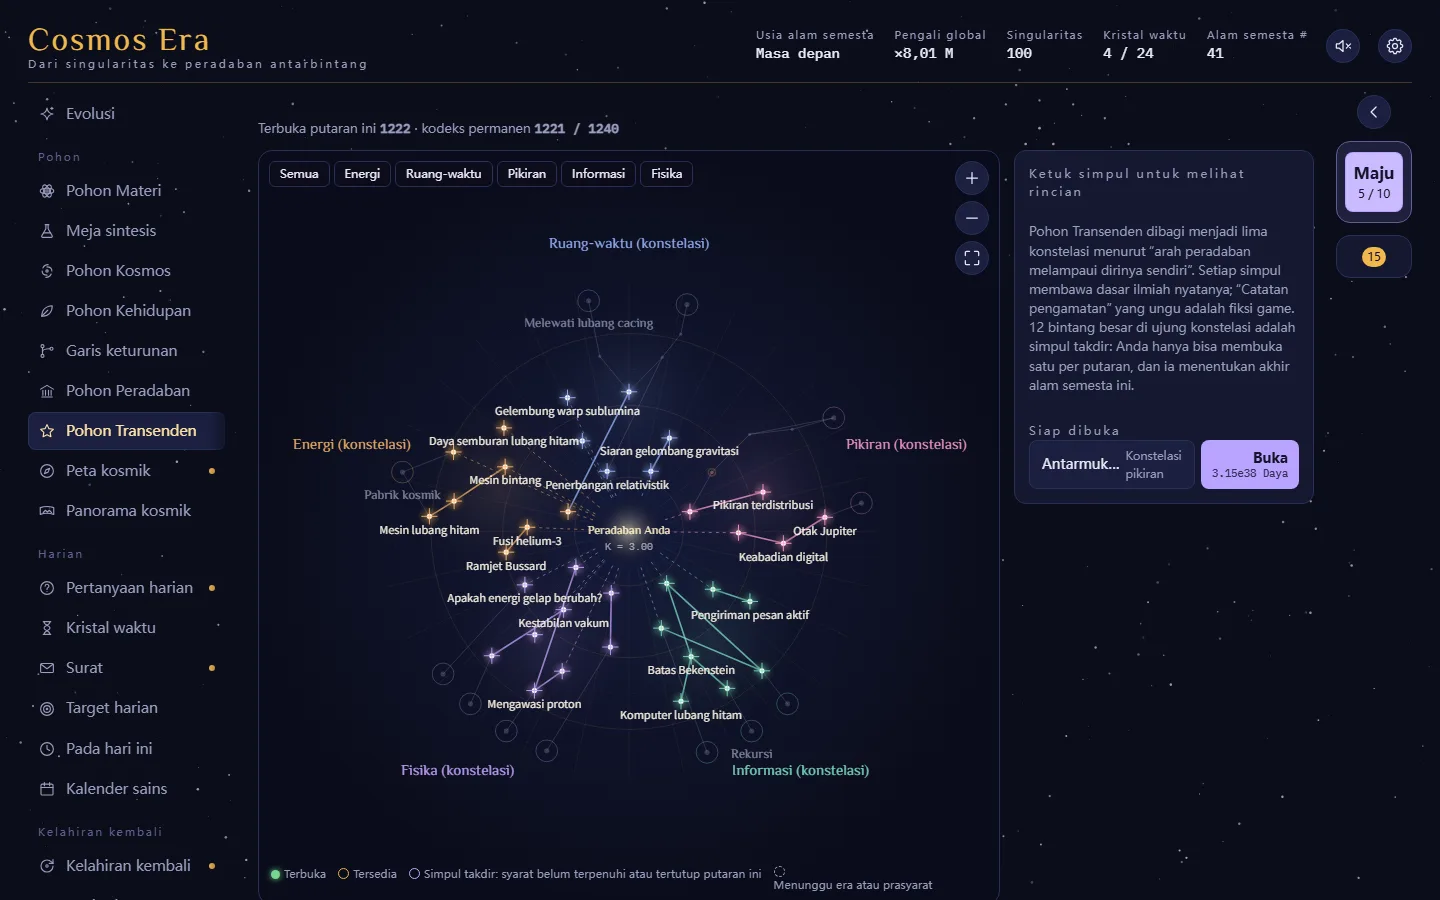This screenshot has width=1440, height=900.
Task: Open Garis keturunan
Action: (126, 351)
